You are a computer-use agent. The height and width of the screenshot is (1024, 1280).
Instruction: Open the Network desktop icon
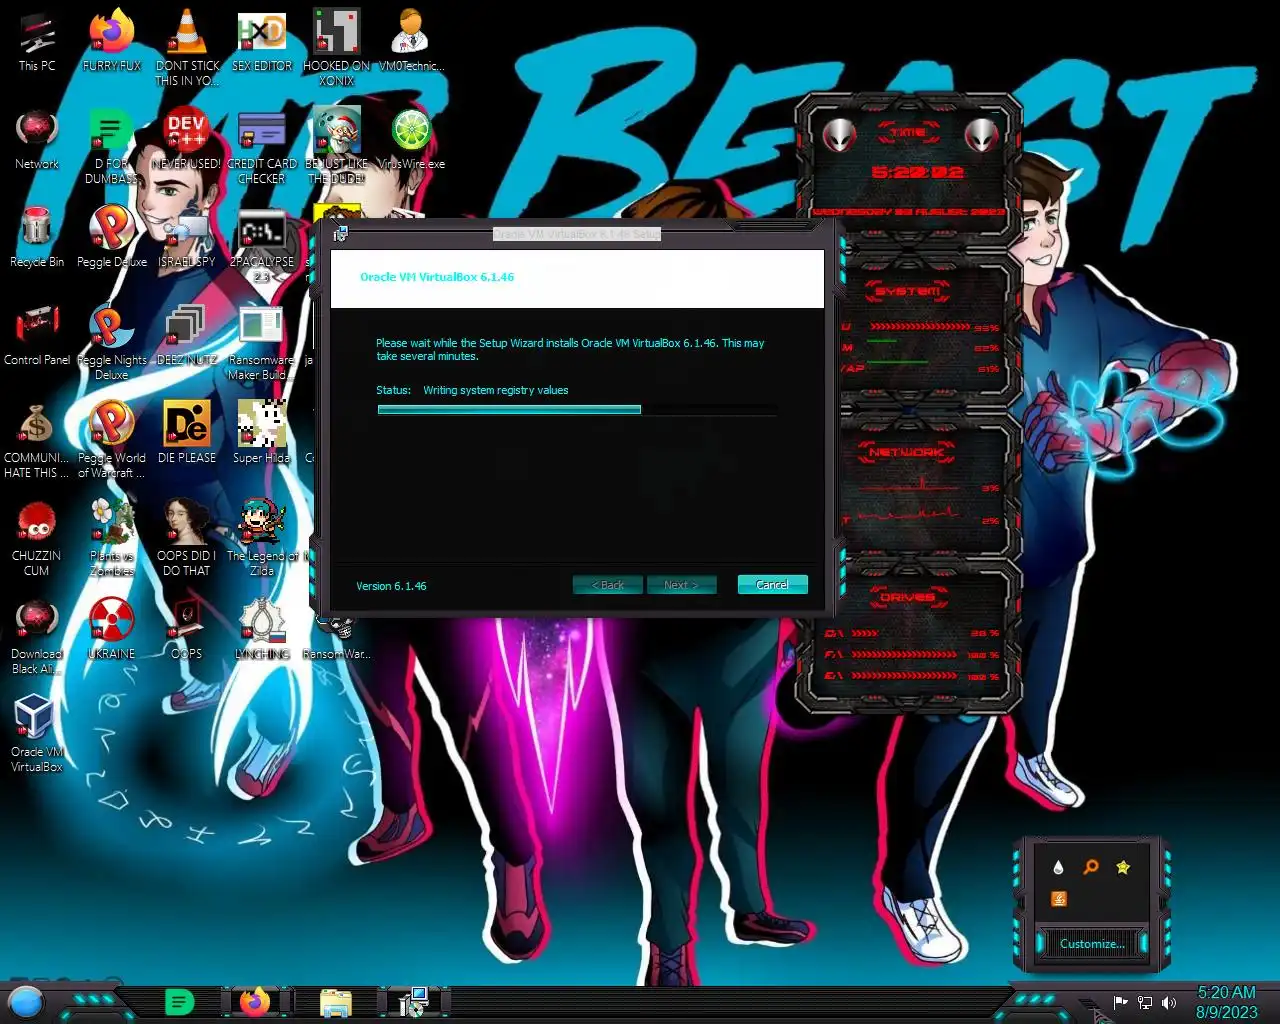coord(37,139)
